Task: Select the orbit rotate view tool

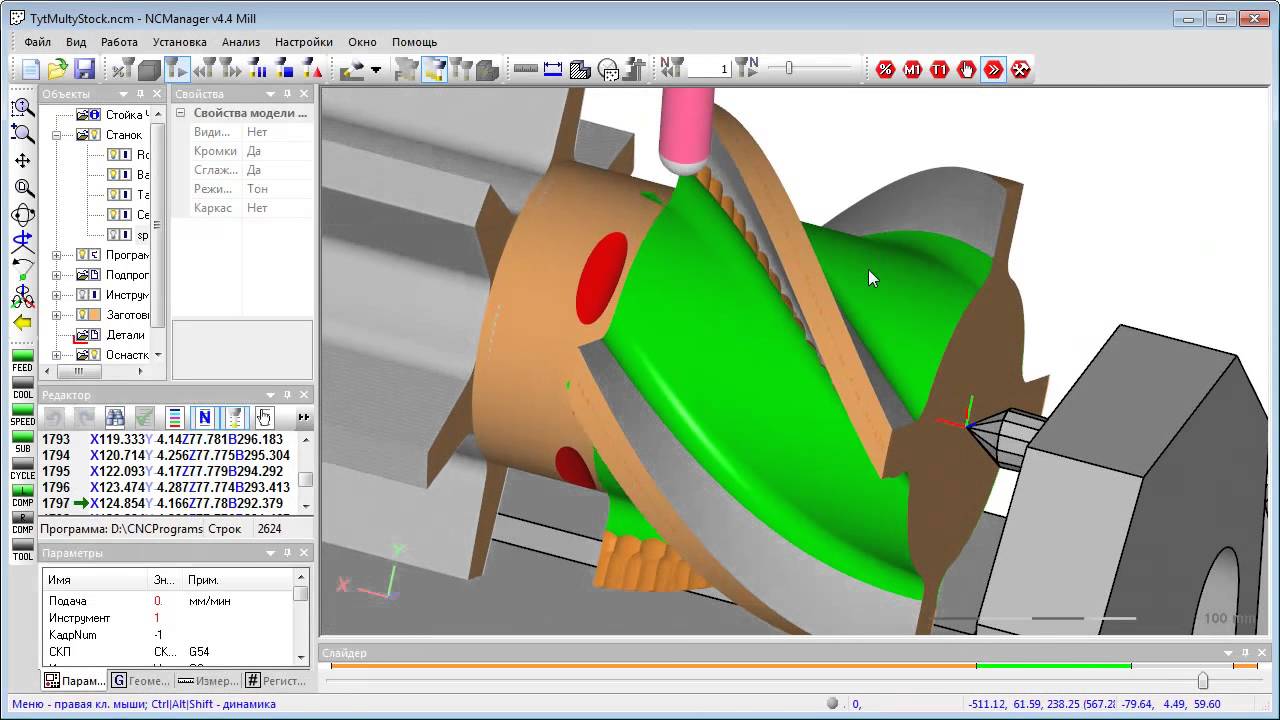Action: [22, 214]
